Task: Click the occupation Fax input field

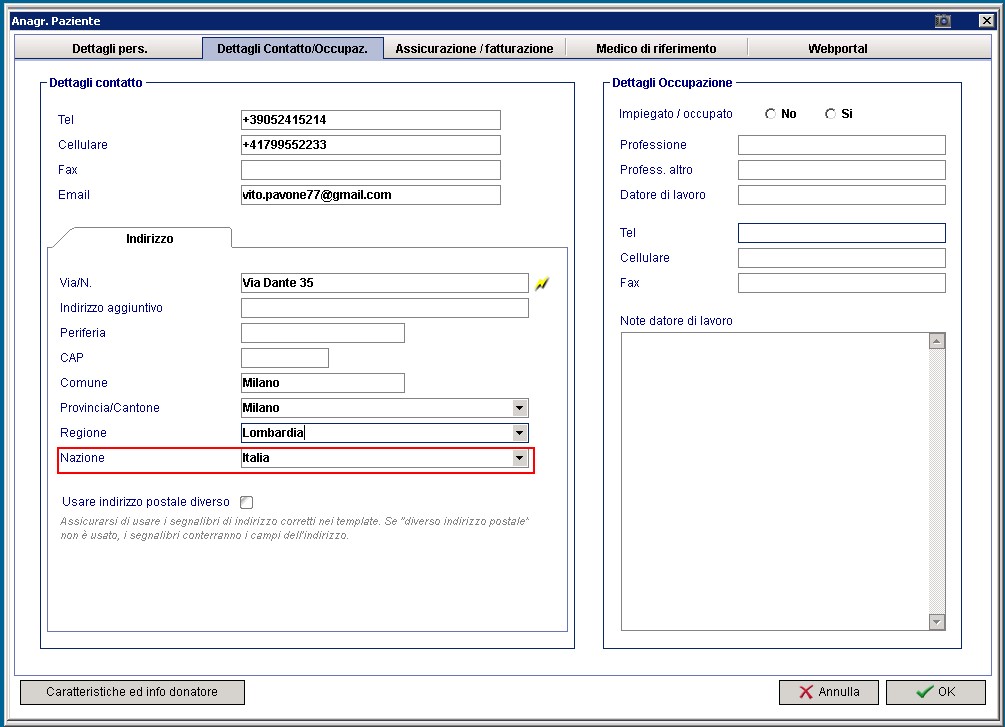Action: [842, 283]
